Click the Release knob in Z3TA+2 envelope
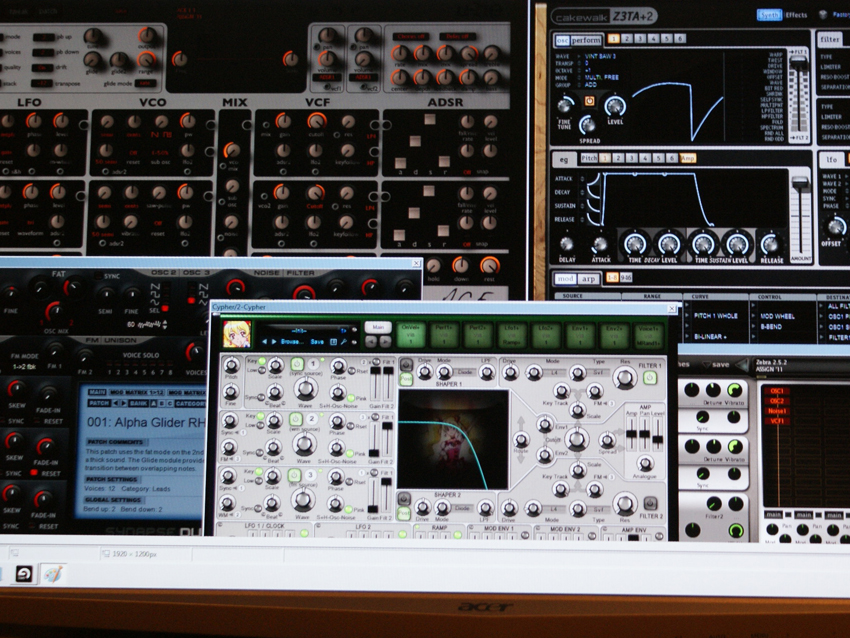Viewport: 850px width, 638px height. (770, 245)
